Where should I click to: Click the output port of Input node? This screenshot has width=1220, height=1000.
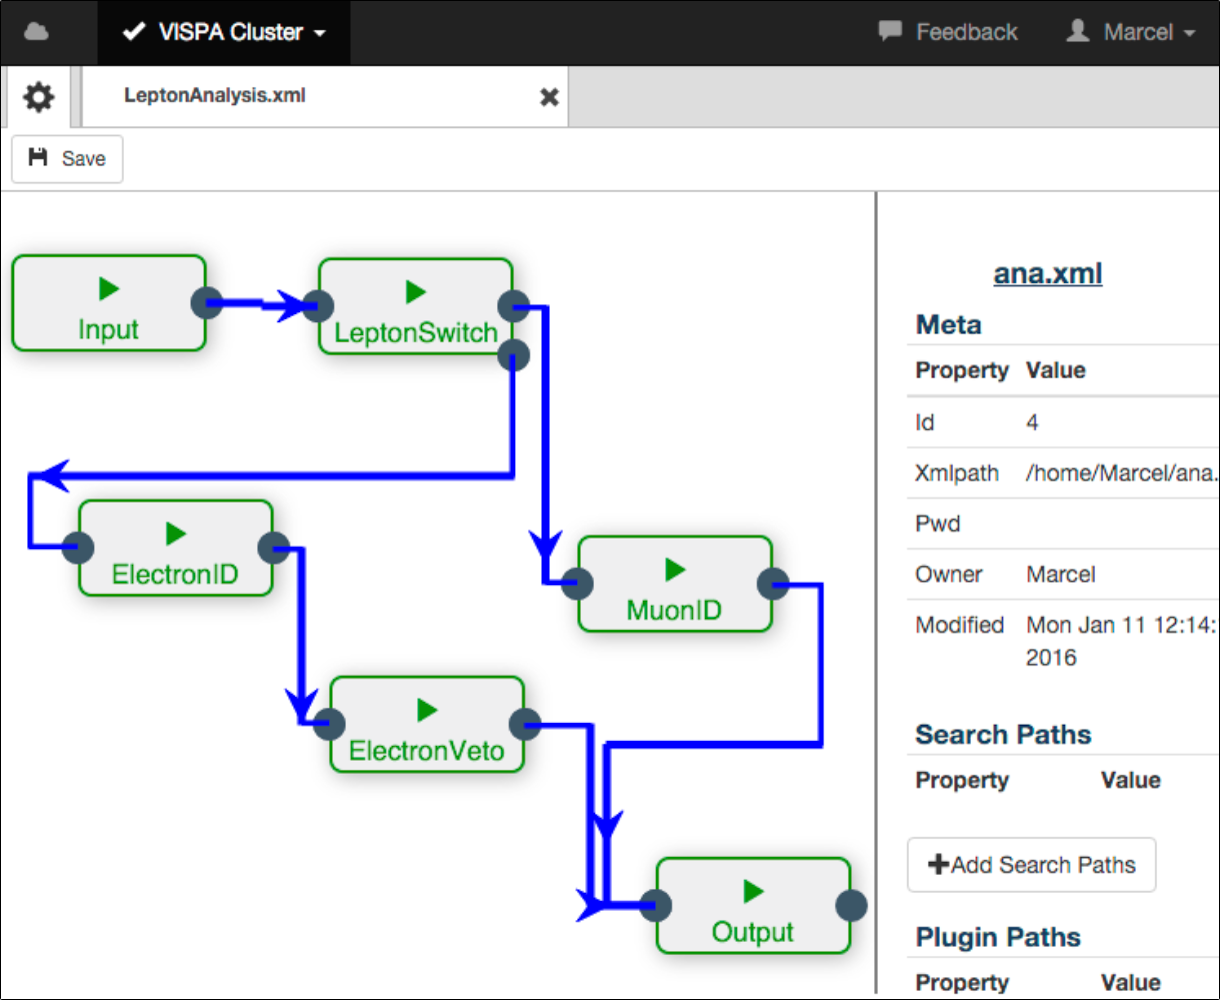[206, 302]
